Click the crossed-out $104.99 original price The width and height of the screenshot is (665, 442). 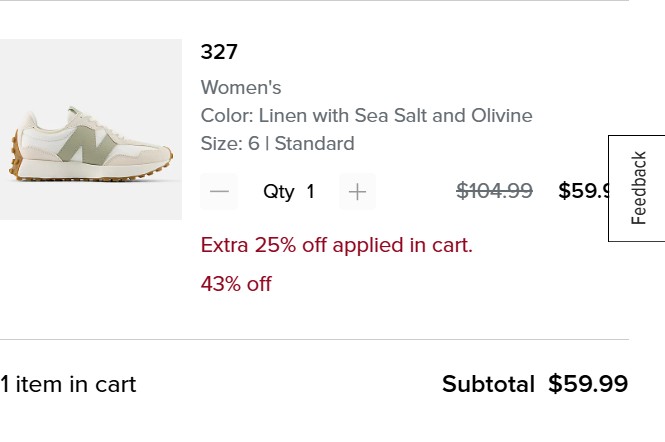(494, 191)
